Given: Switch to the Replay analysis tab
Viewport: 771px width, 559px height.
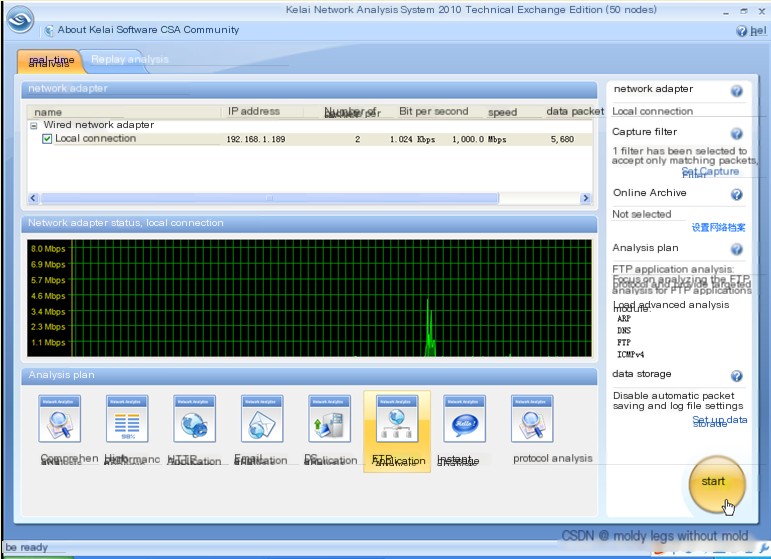Looking at the screenshot, I should point(129,59).
